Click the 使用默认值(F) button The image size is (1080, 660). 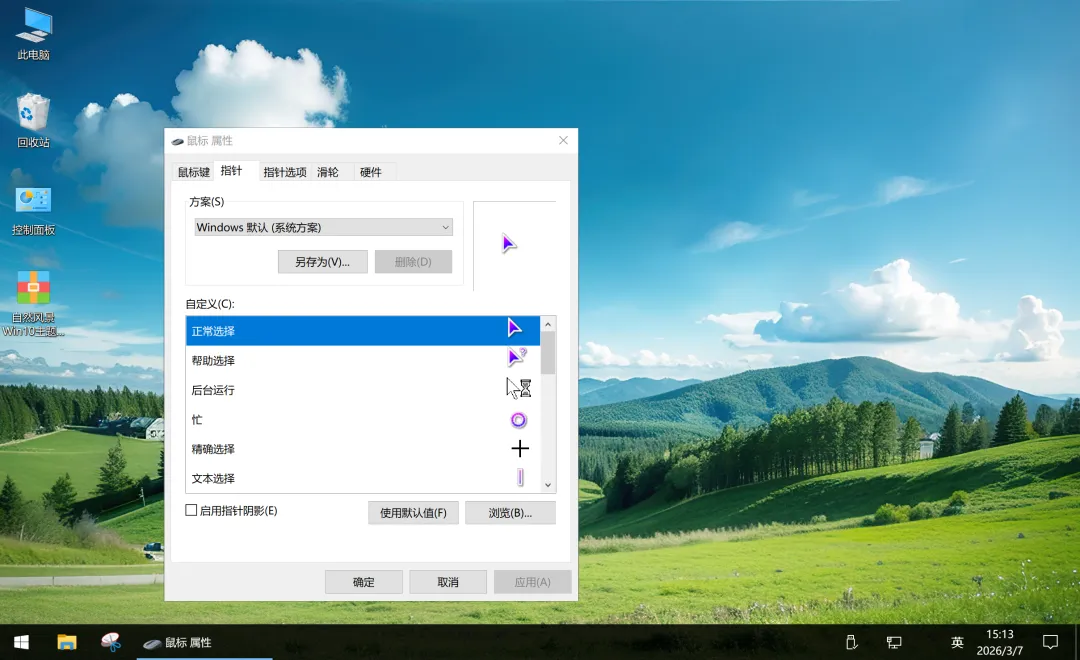pyautogui.click(x=413, y=513)
